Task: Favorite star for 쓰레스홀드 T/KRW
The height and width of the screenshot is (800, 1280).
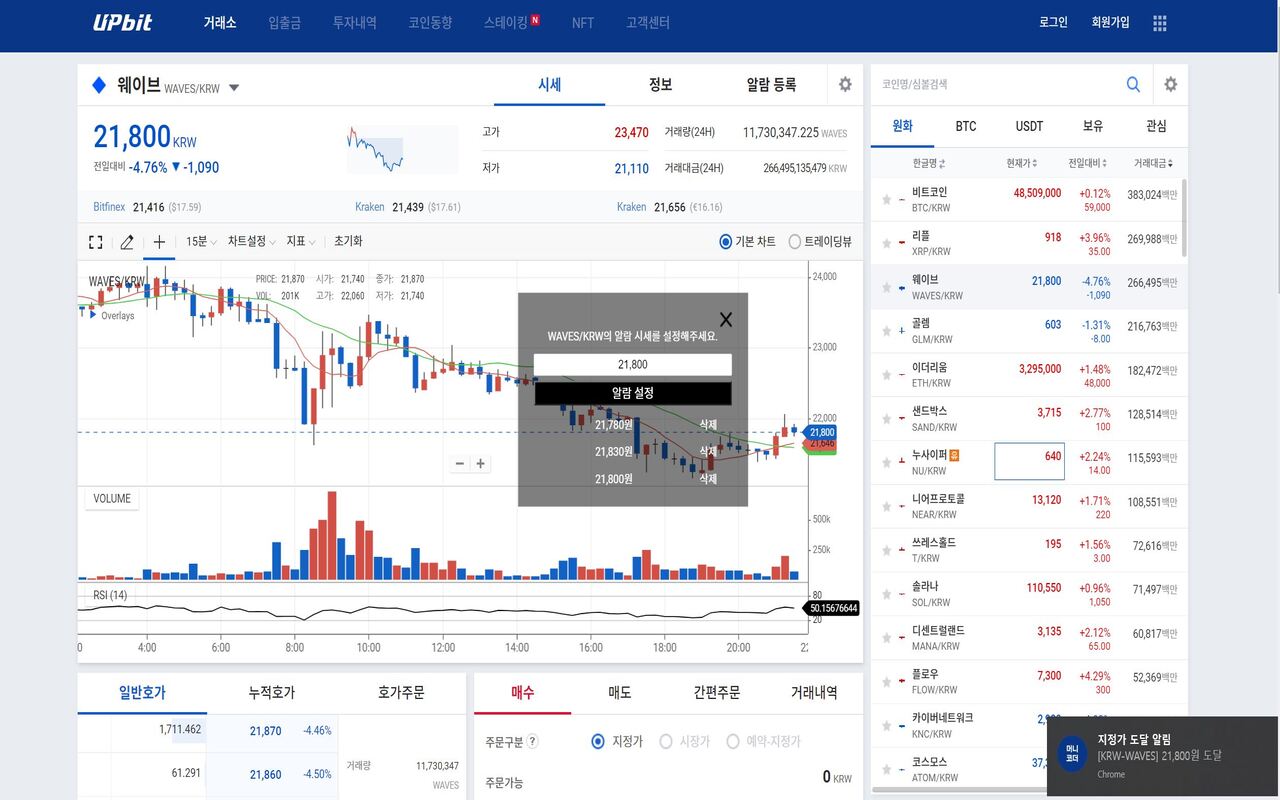Action: [x=886, y=550]
